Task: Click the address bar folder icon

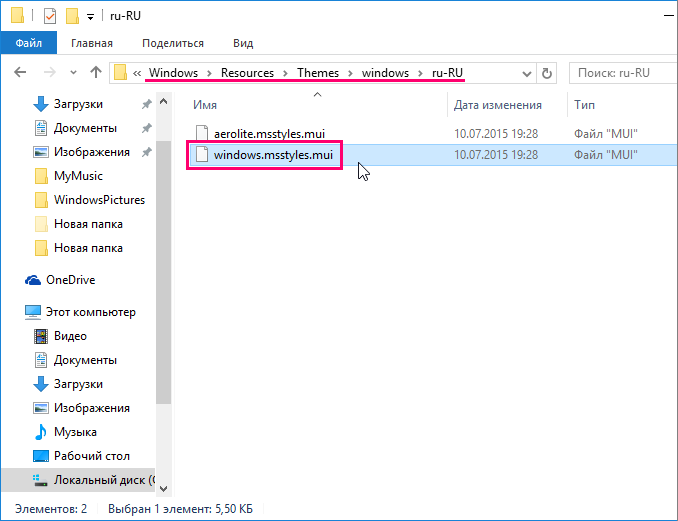Action: pyautogui.click(x=120, y=73)
